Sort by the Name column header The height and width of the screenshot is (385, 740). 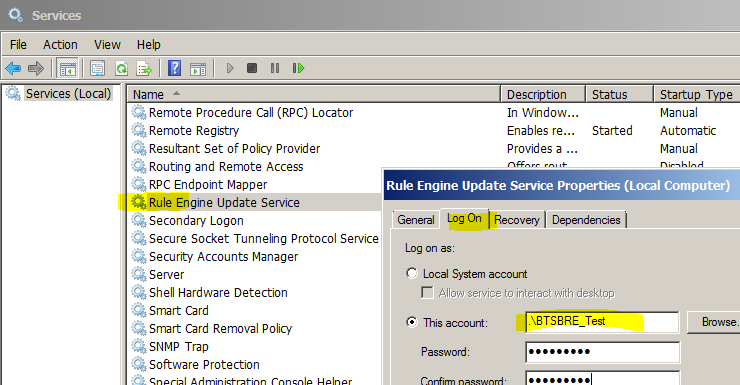coord(313,94)
